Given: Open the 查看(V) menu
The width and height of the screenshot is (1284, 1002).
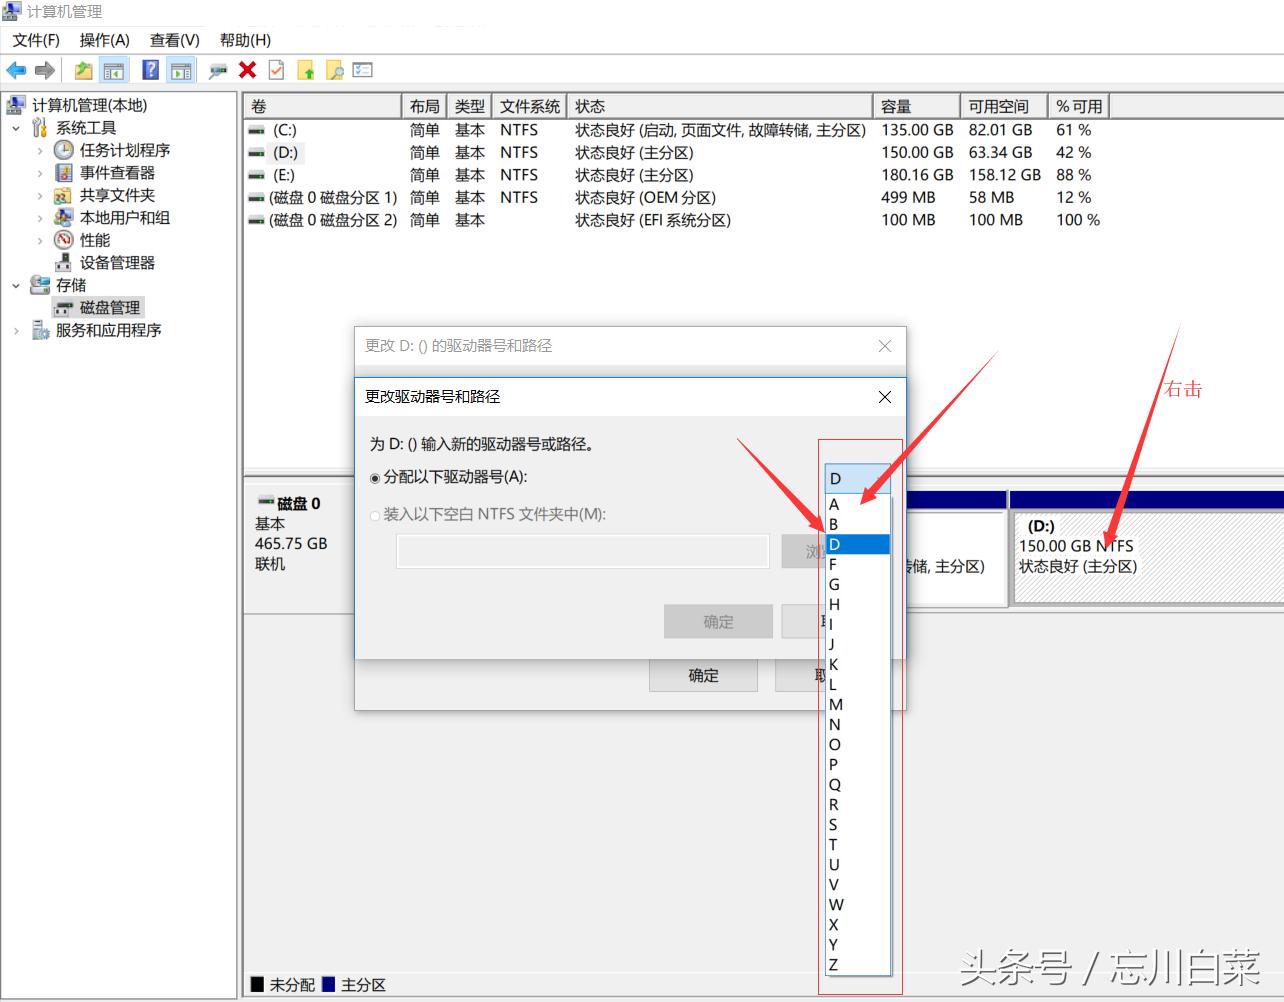Looking at the screenshot, I should click(x=175, y=40).
